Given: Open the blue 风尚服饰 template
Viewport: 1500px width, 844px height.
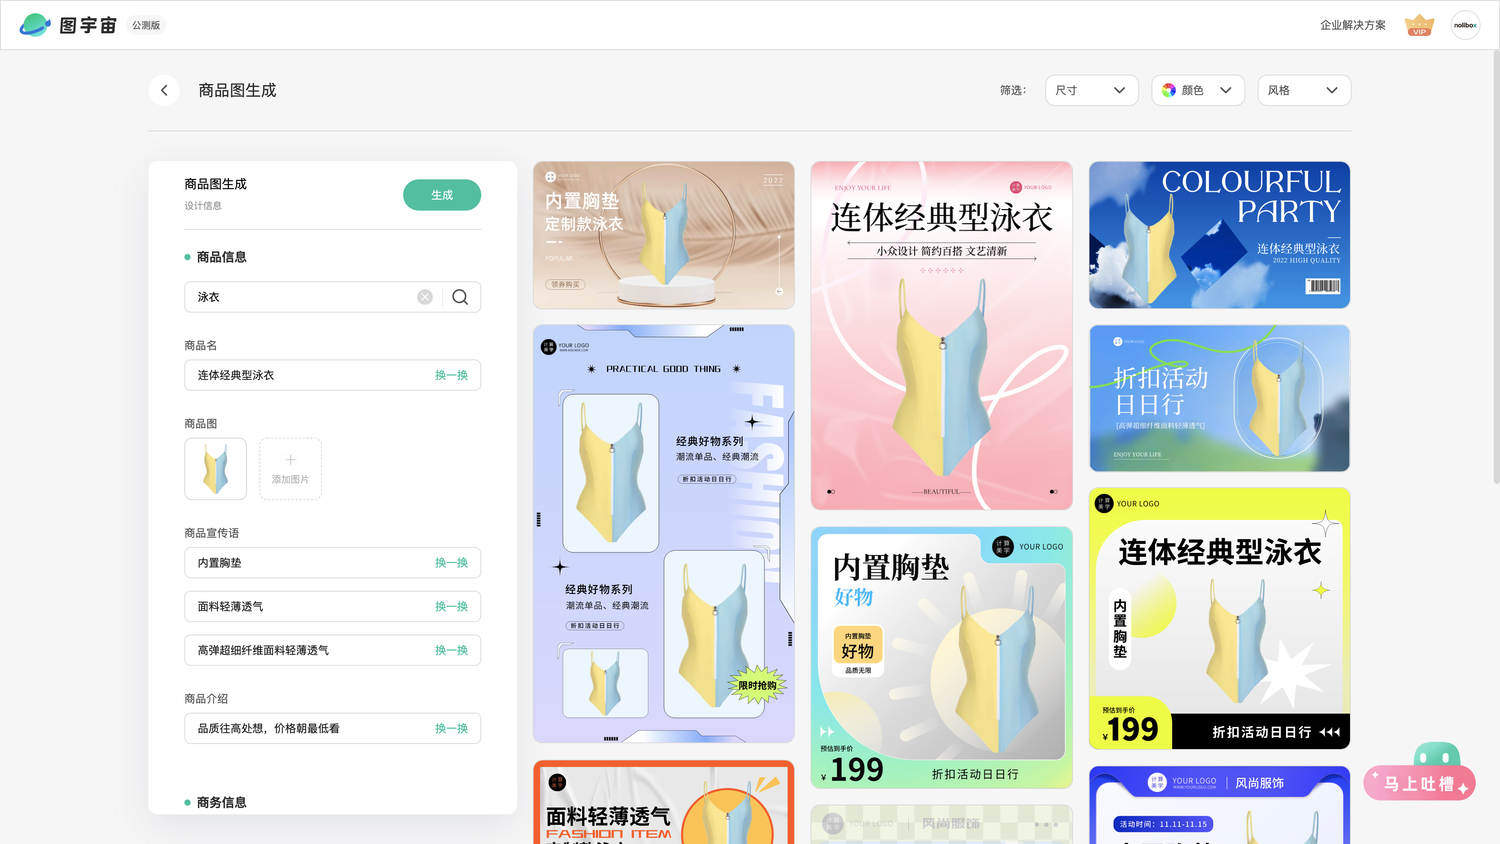Looking at the screenshot, I should [x=1220, y=805].
